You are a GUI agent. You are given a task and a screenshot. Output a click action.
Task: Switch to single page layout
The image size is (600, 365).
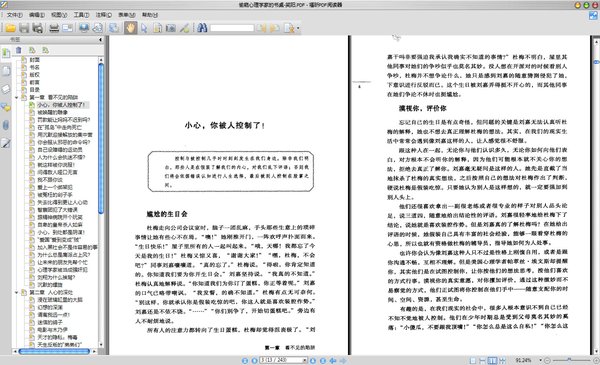pos(473,360)
